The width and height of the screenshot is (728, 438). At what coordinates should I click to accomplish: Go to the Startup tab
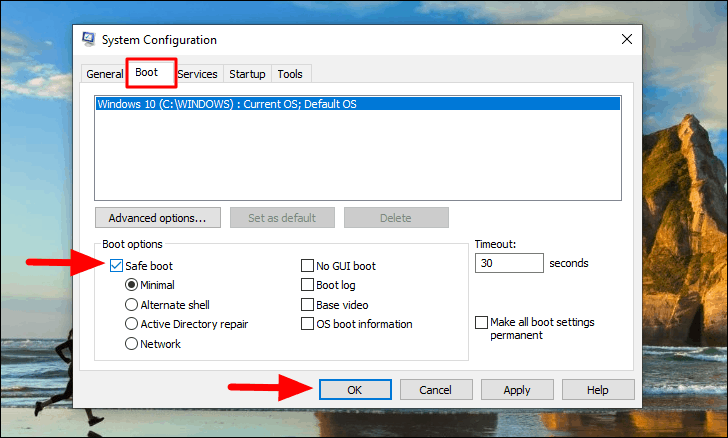[x=247, y=74]
